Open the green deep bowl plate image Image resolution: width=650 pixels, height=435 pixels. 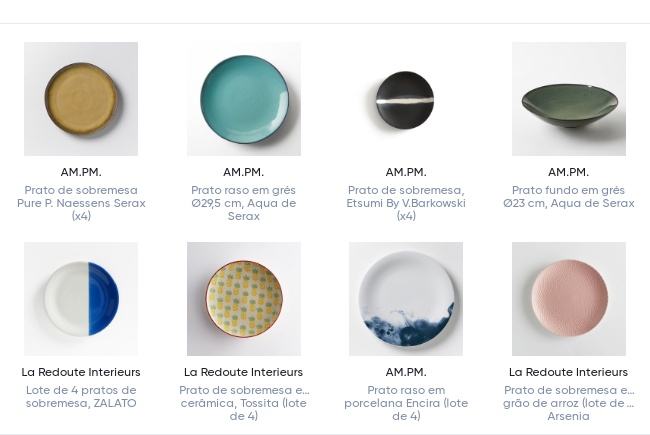(x=568, y=99)
